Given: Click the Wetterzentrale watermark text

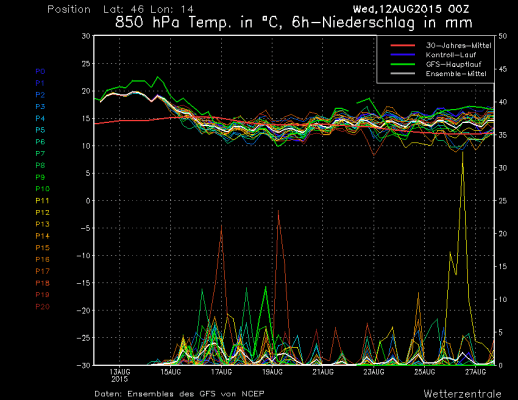Looking at the screenshot, I should (463, 394).
